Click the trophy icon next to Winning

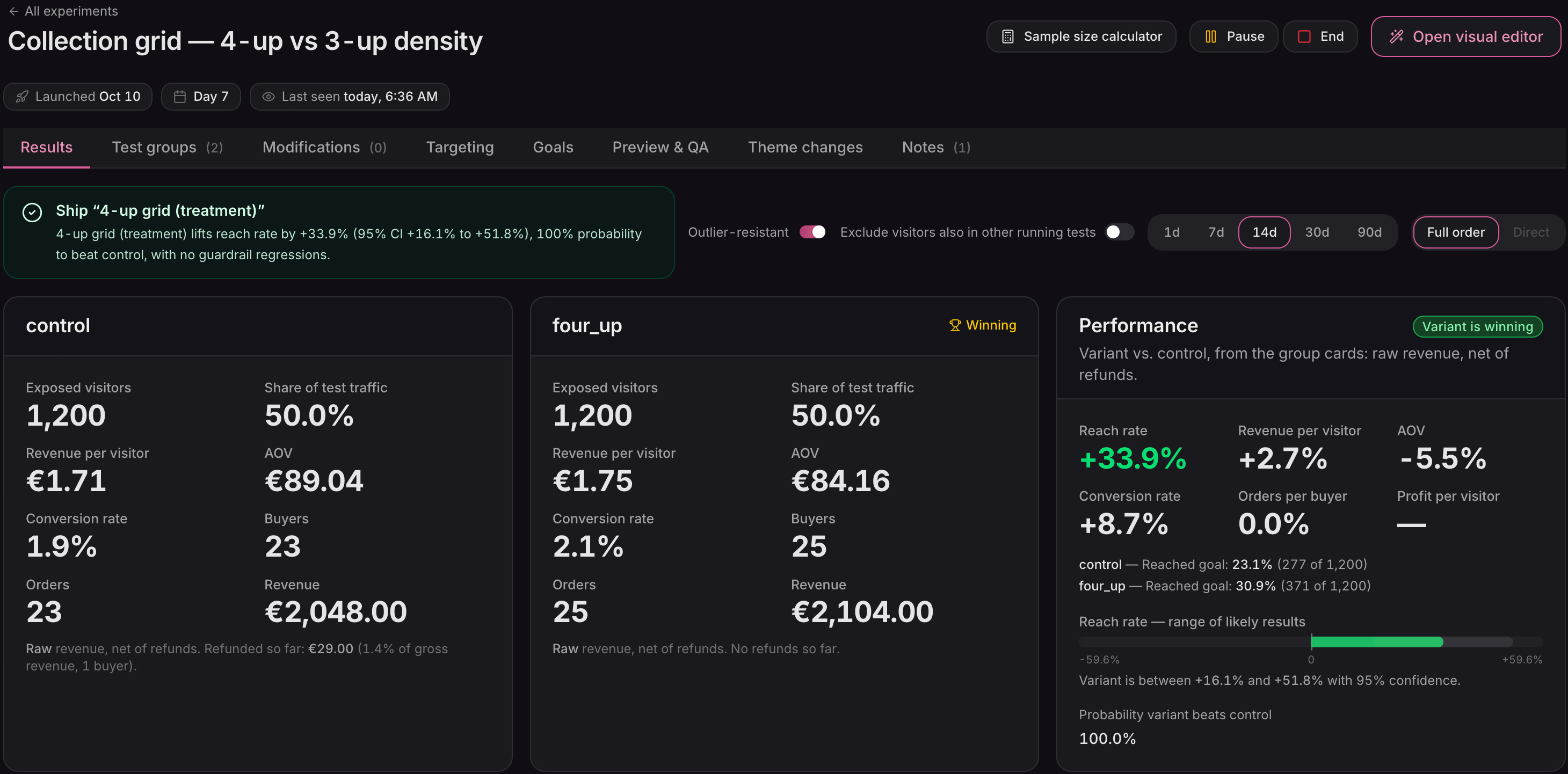[955, 325]
